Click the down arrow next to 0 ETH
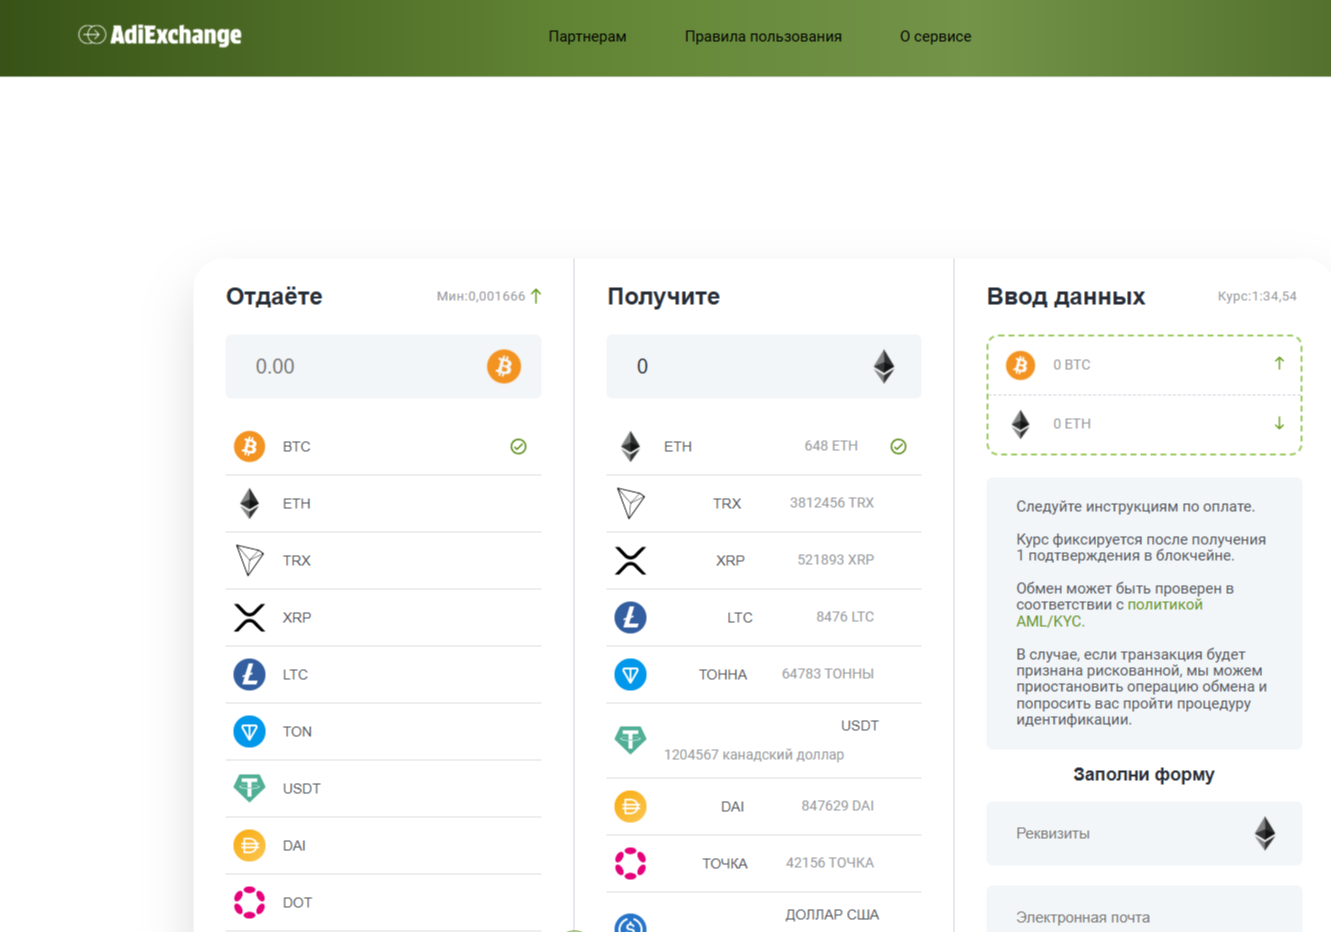This screenshot has width=1331, height=932. click(1278, 423)
